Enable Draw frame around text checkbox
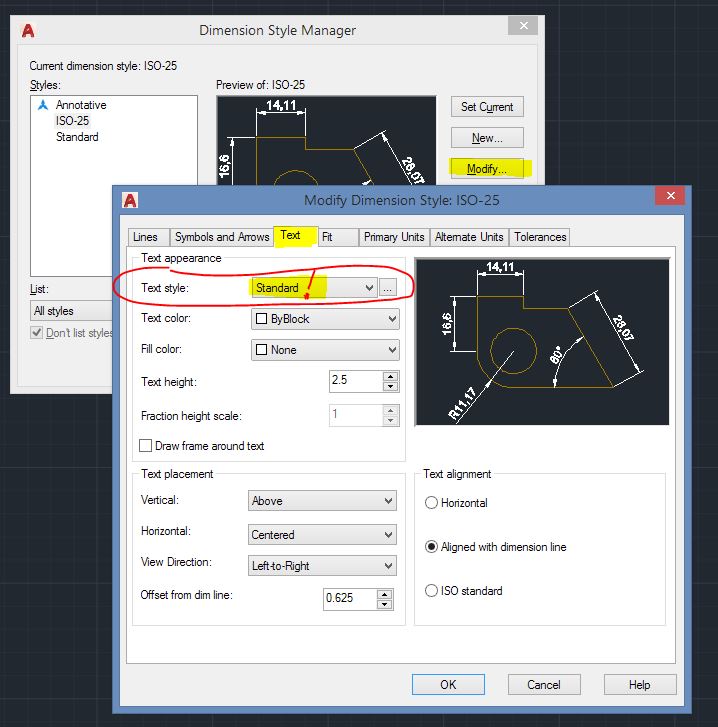 coord(146,446)
